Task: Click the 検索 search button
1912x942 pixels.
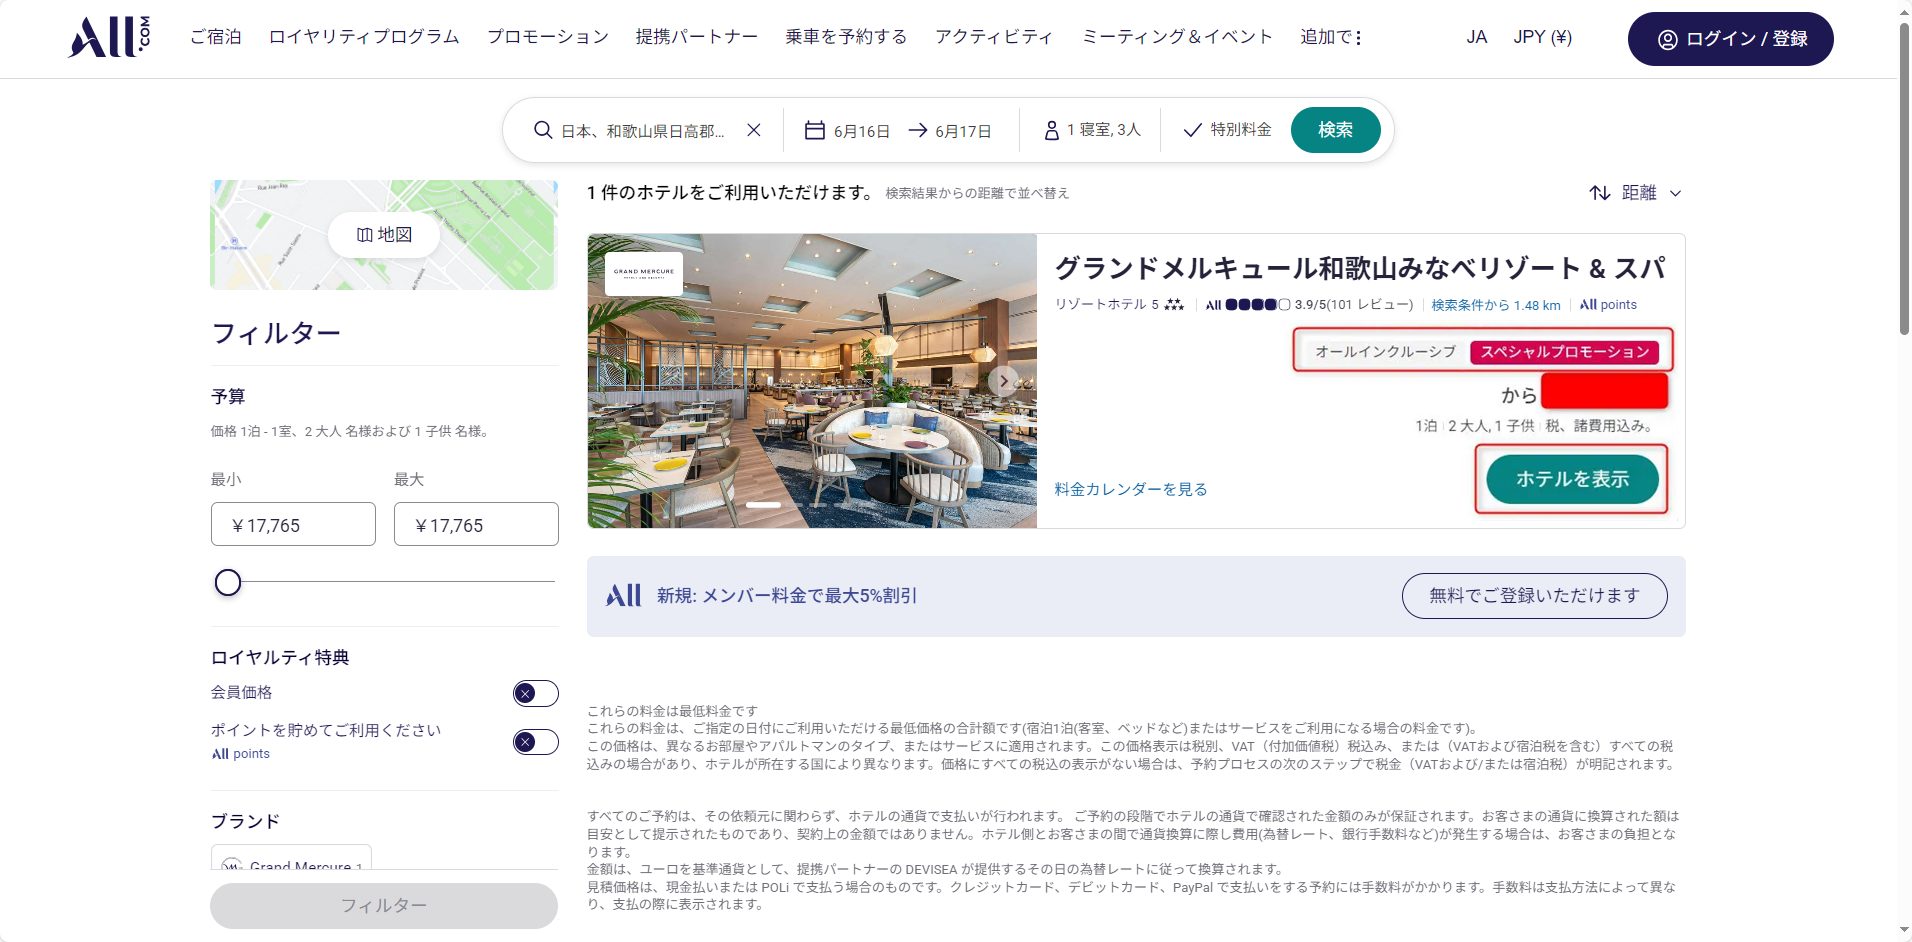Action: (x=1335, y=130)
